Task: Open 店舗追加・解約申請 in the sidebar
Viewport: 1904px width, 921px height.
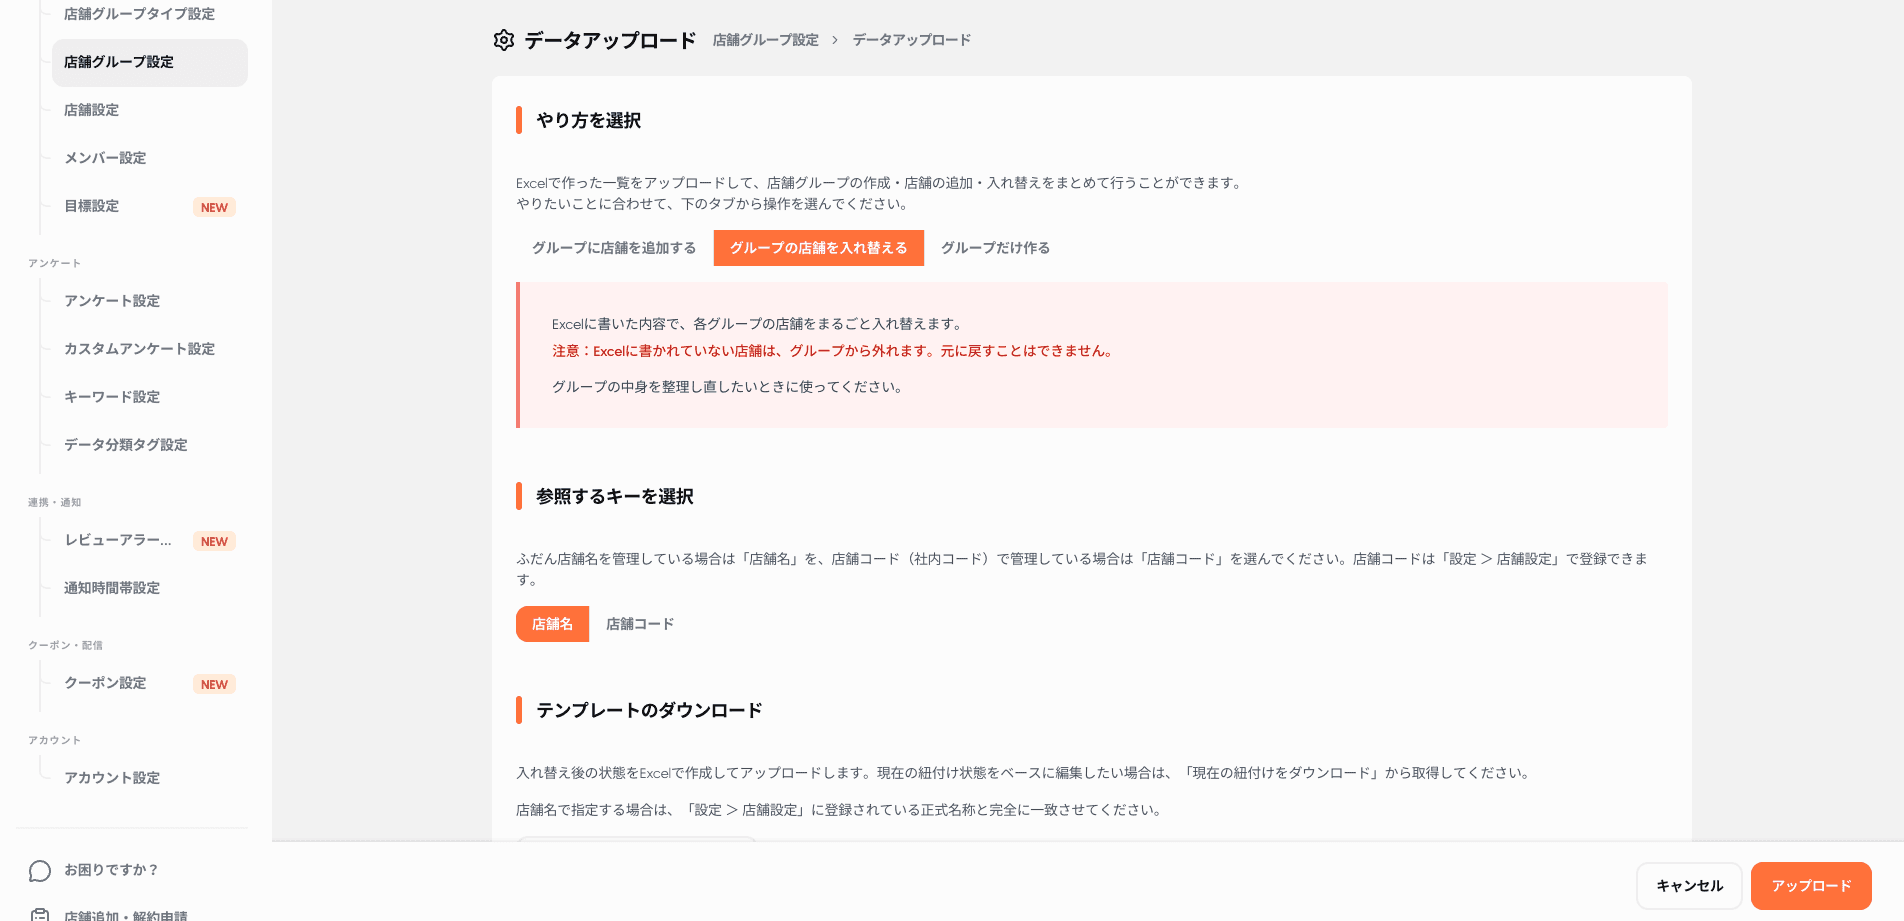Action: pos(126,915)
